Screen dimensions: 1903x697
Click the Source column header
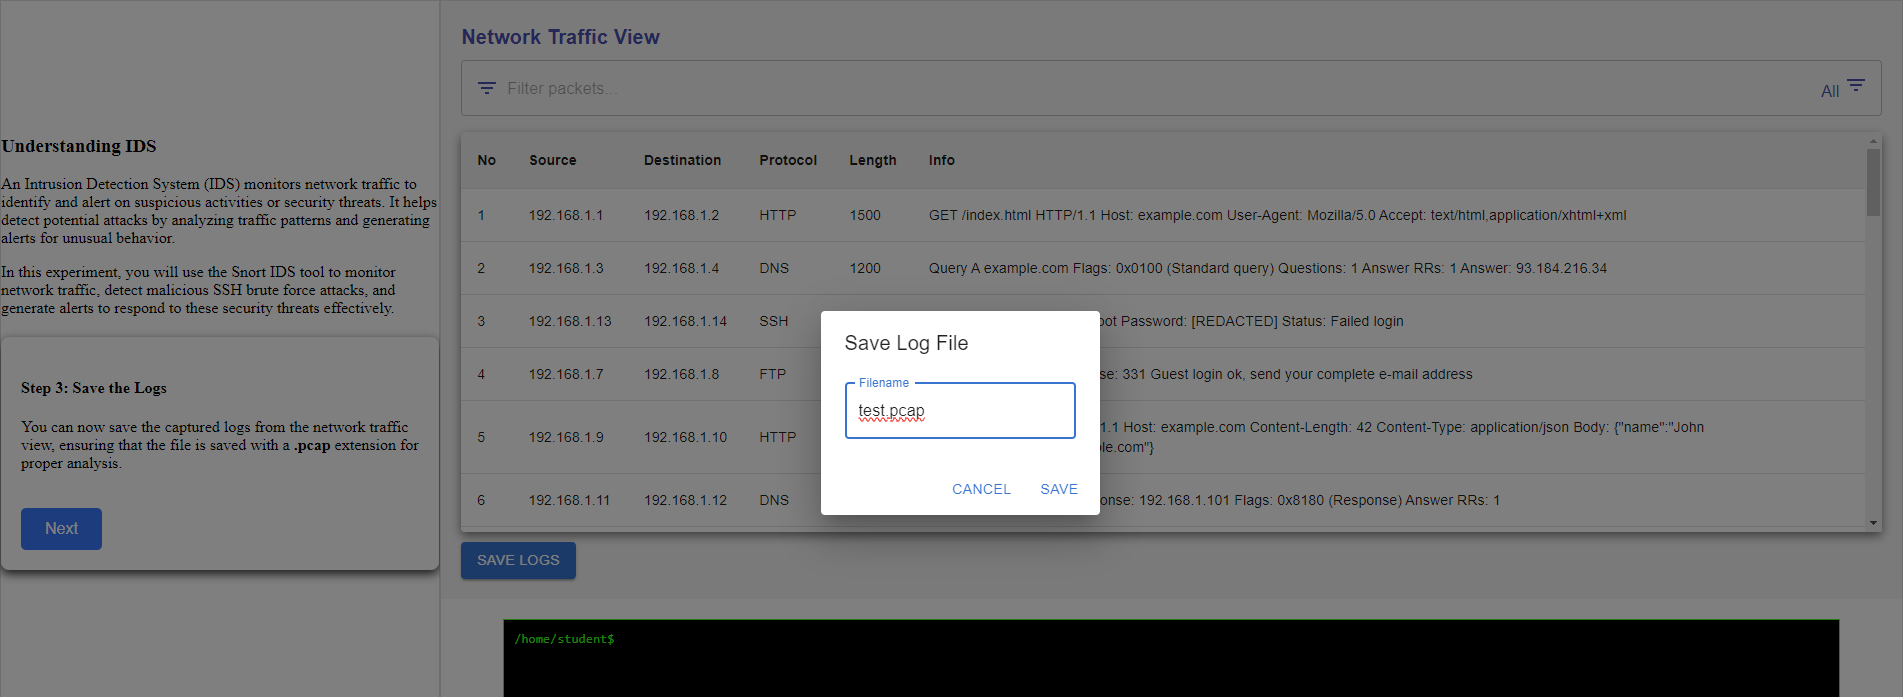tap(552, 160)
